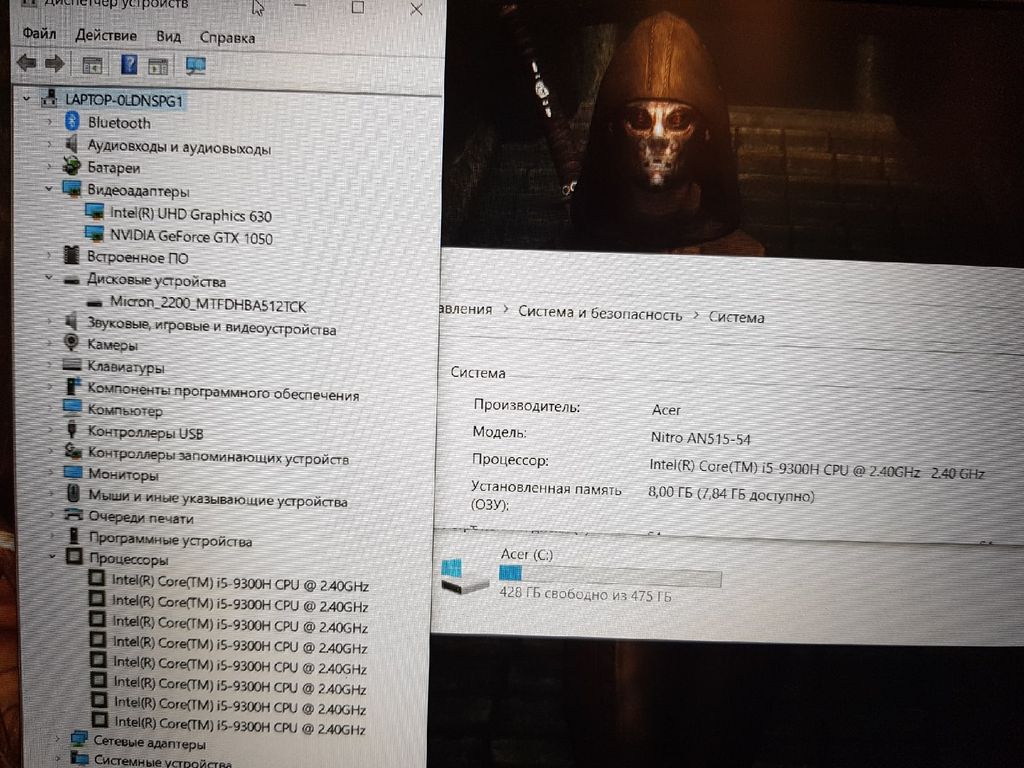Viewport: 1024px width, 768px height.
Task: Collapse the Видеоадаптеры category
Action: coord(48,189)
